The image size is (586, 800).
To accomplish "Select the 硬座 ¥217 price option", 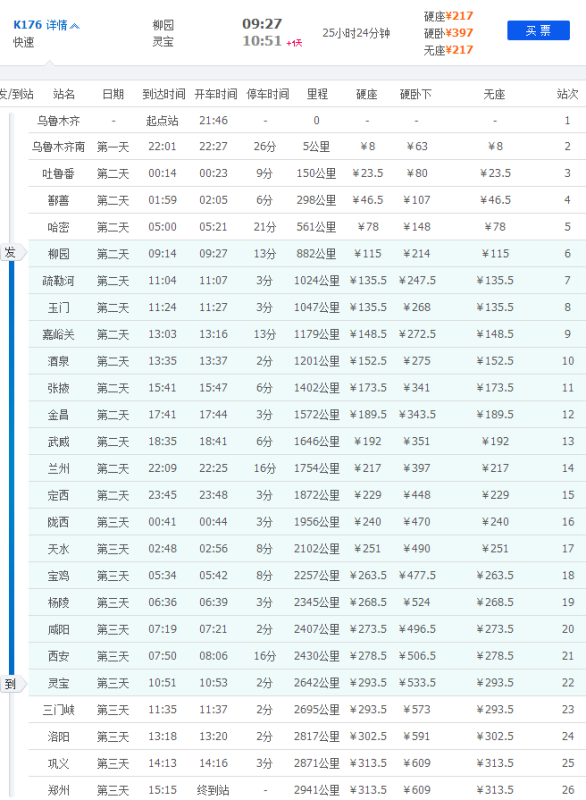I will tap(448, 16).
